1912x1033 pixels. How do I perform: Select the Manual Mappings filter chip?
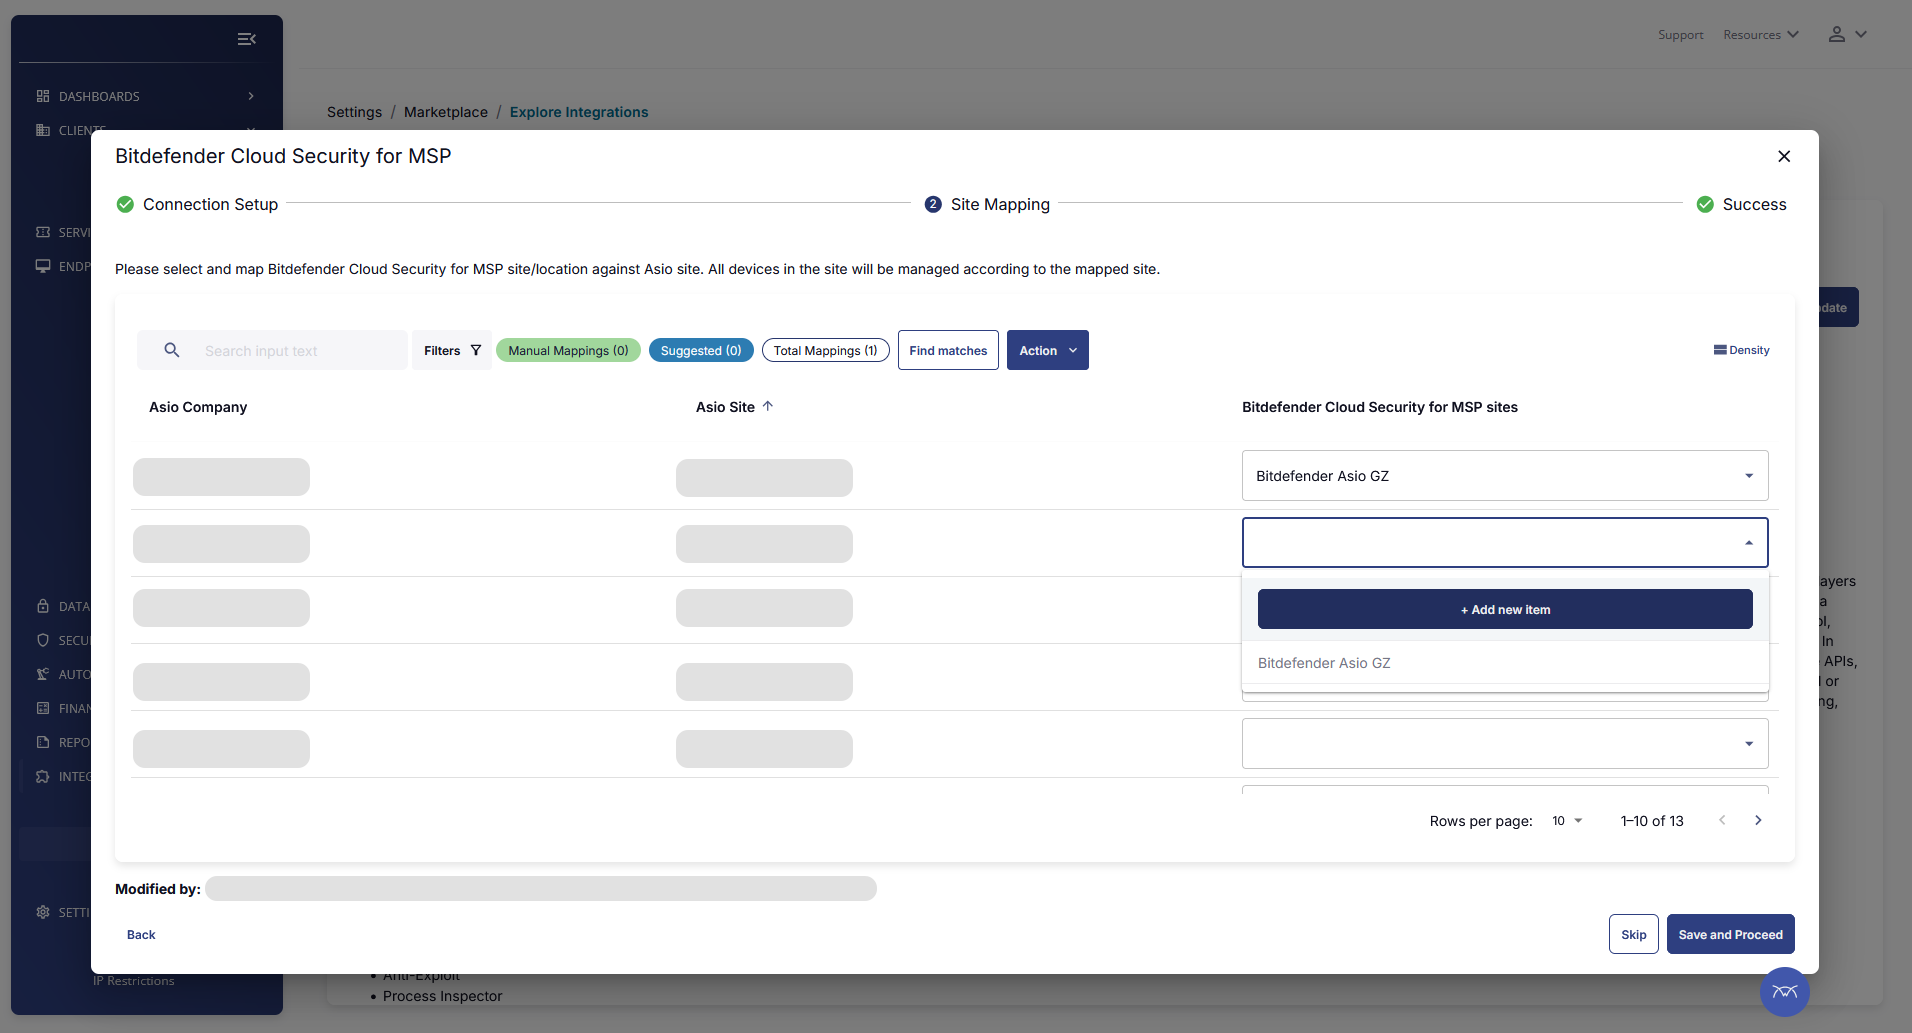(x=568, y=350)
